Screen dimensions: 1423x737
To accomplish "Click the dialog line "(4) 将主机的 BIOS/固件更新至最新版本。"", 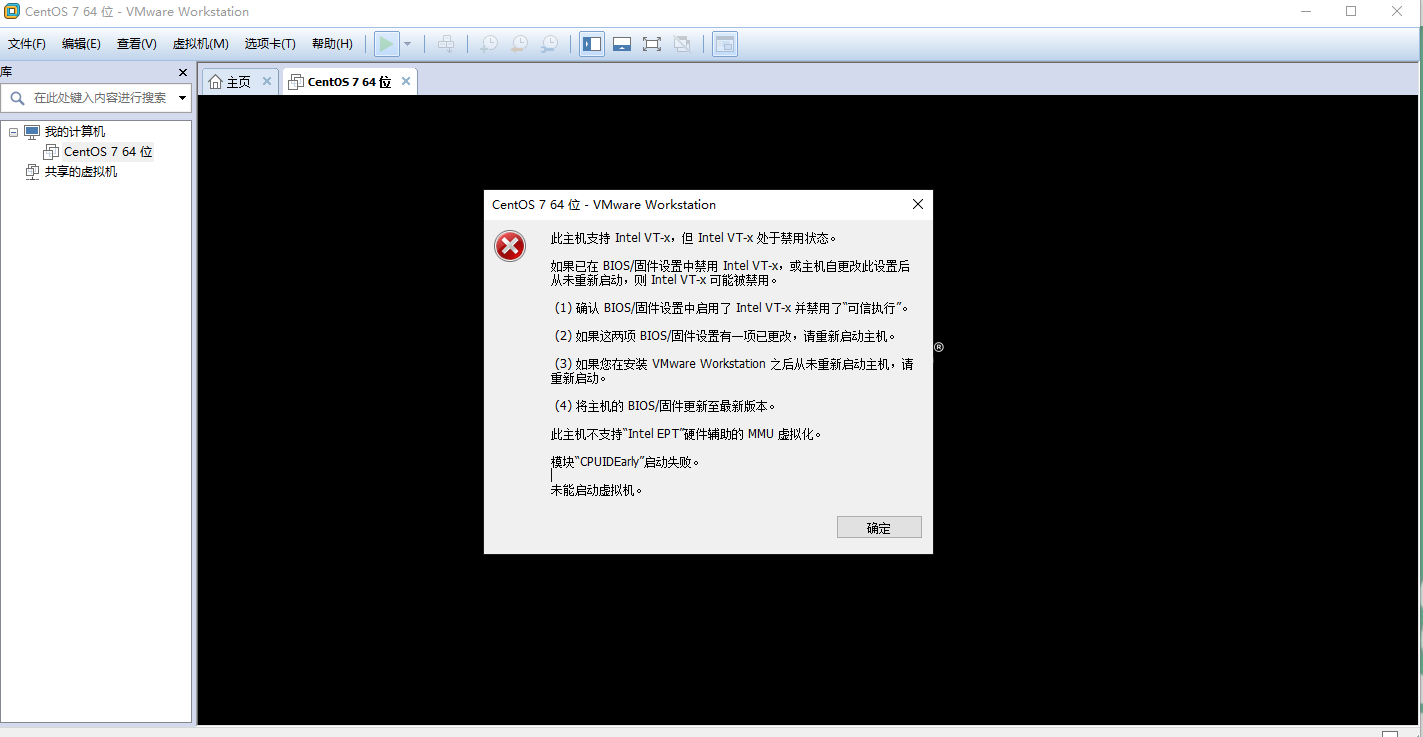I will pos(664,406).
